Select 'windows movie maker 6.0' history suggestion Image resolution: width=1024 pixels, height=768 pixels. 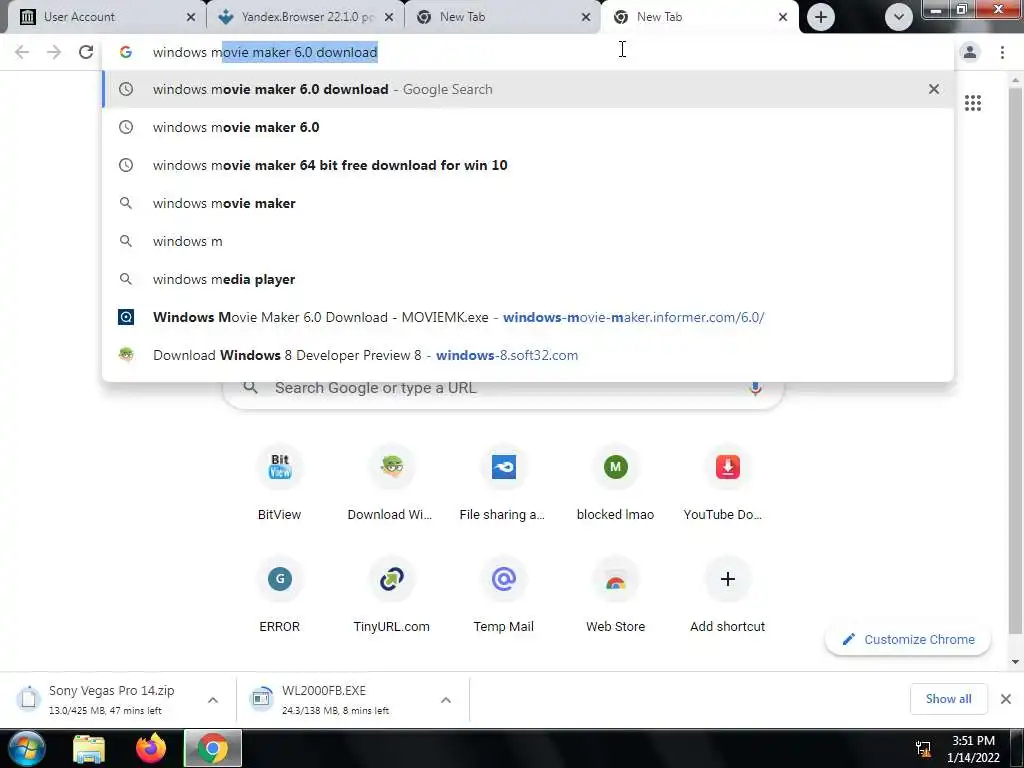click(x=528, y=127)
